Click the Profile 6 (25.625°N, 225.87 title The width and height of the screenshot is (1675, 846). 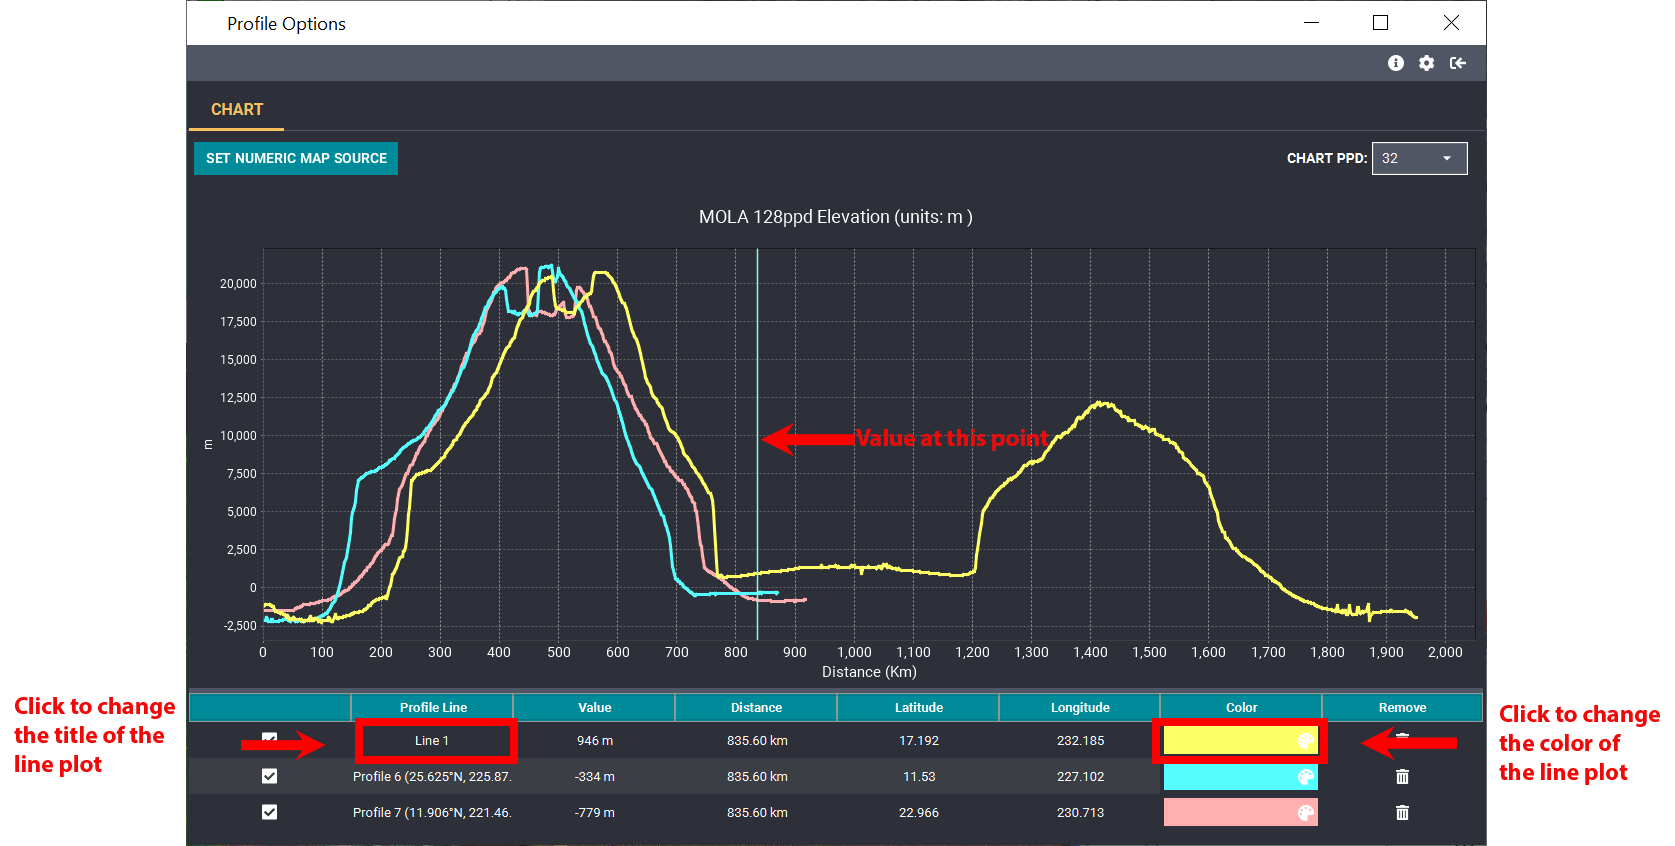pyautogui.click(x=432, y=776)
